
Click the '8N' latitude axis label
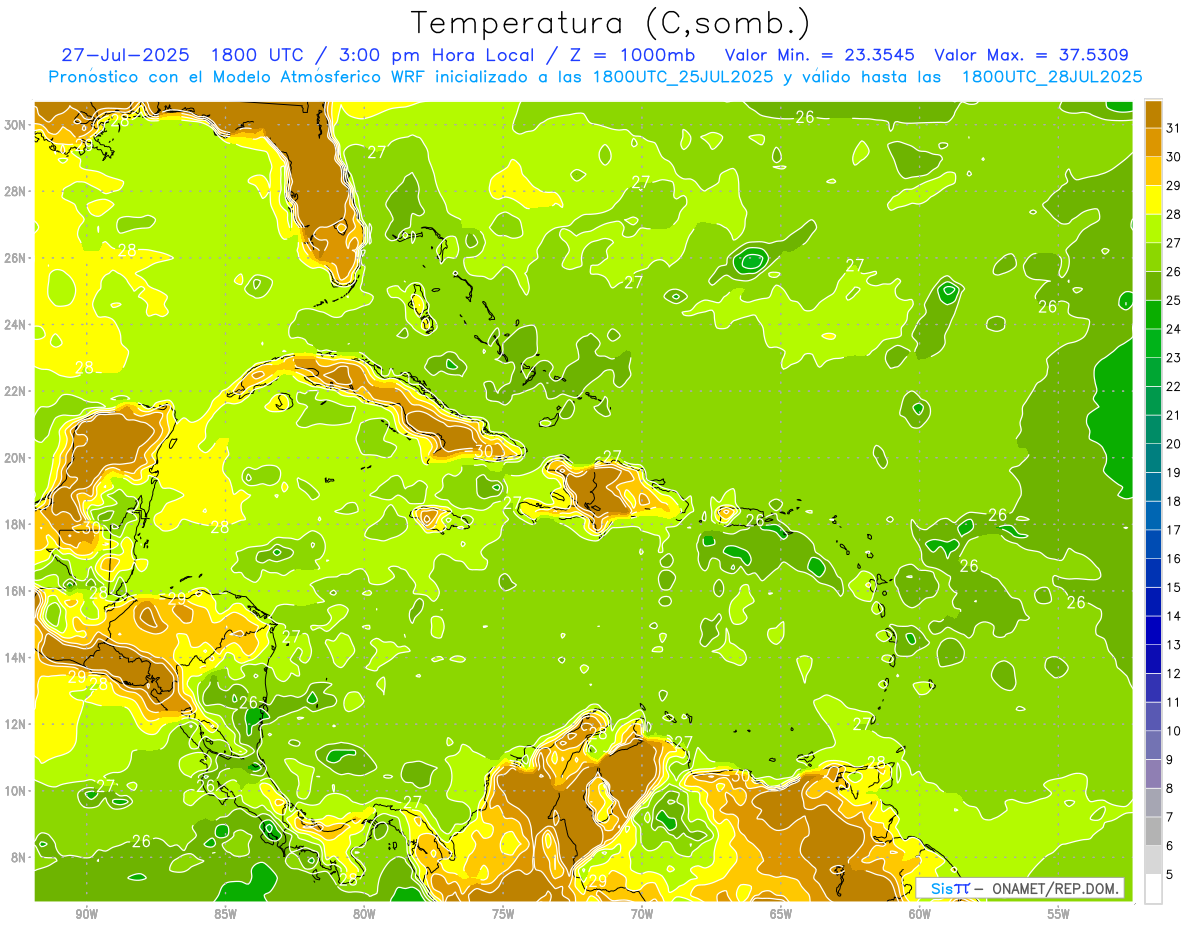pyautogui.click(x=19, y=857)
